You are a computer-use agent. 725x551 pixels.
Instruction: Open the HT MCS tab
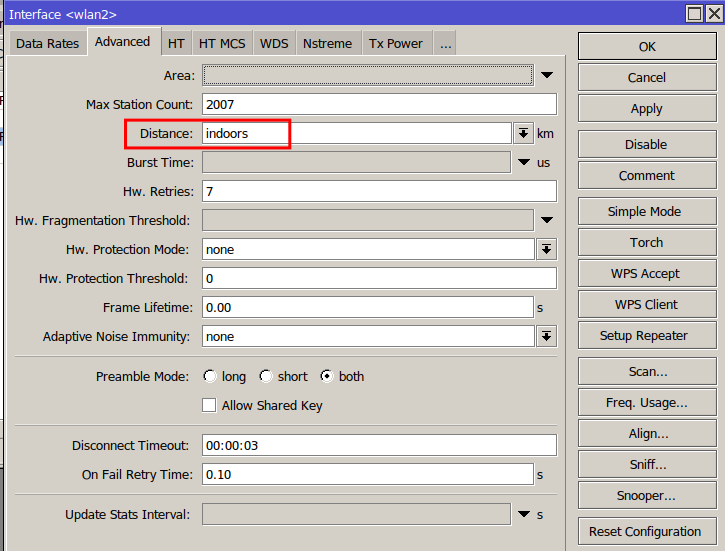pyautogui.click(x=221, y=43)
